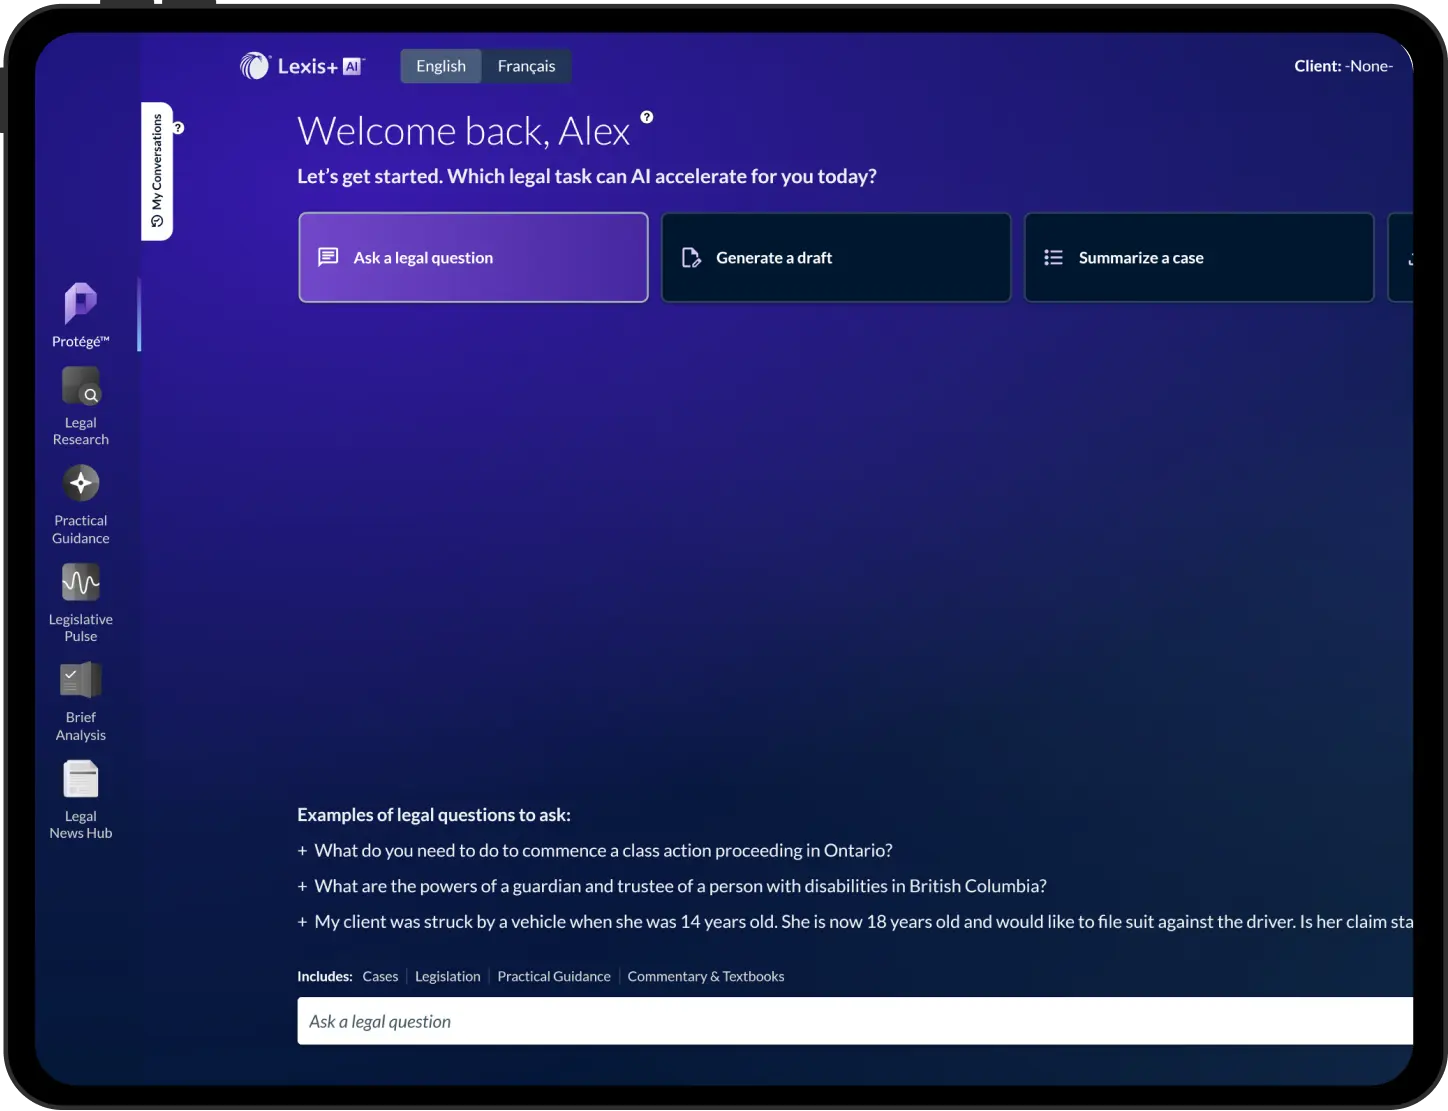1448x1111 pixels.
Task: Click the Lexis+ AI logo
Action: pyautogui.click(x=302, y=66)
